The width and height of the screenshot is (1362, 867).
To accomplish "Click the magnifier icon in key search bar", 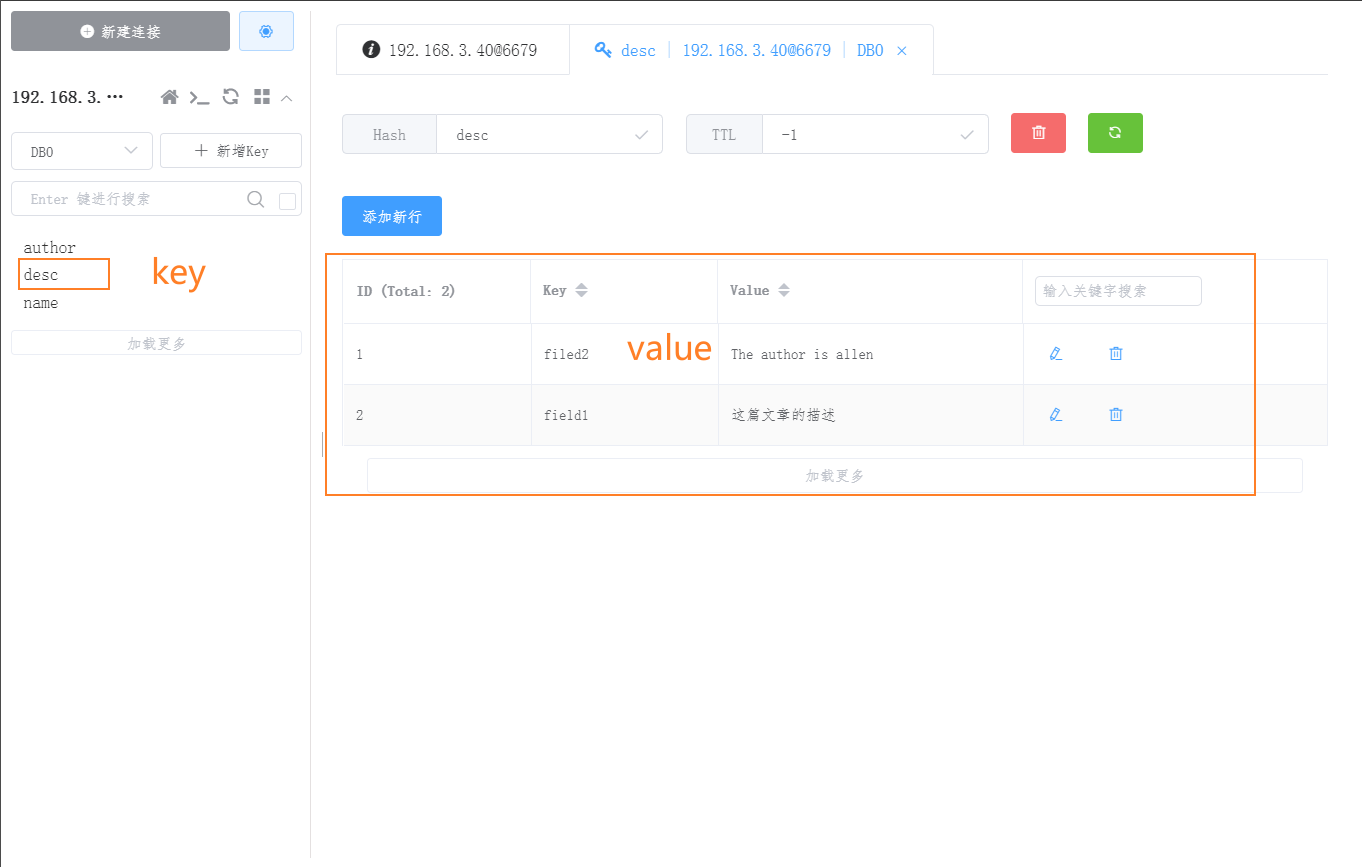I will (x=258, y=199).
